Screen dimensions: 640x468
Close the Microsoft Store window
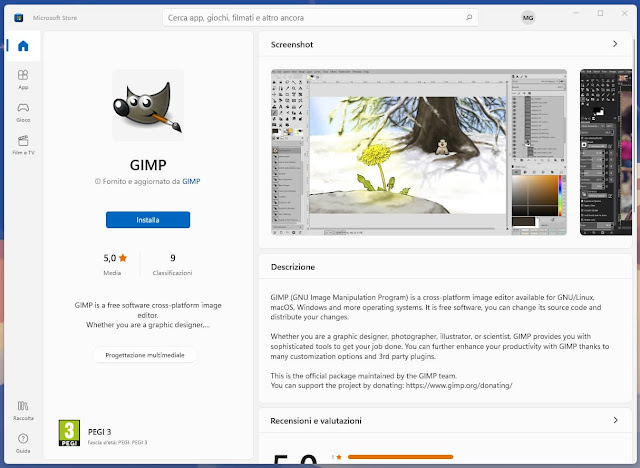click(x=624, y=13)
